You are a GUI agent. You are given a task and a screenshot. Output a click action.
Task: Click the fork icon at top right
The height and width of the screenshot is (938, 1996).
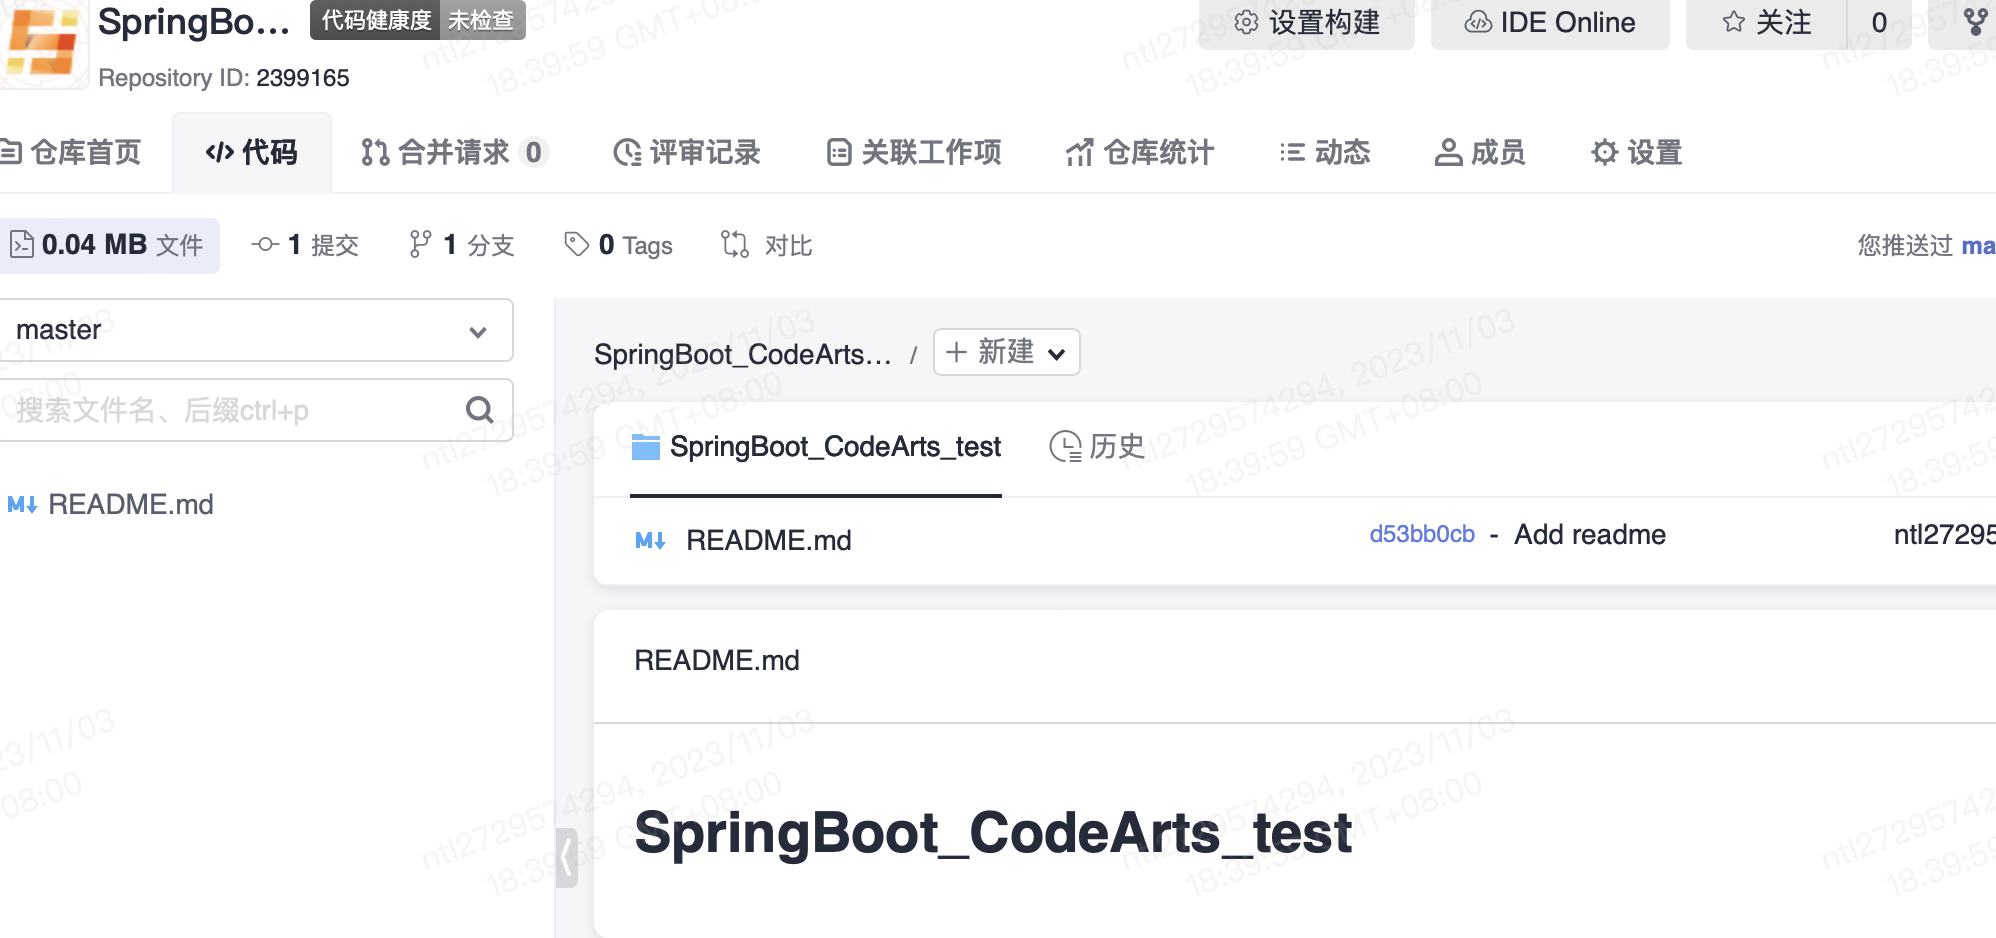(1975, 22)
